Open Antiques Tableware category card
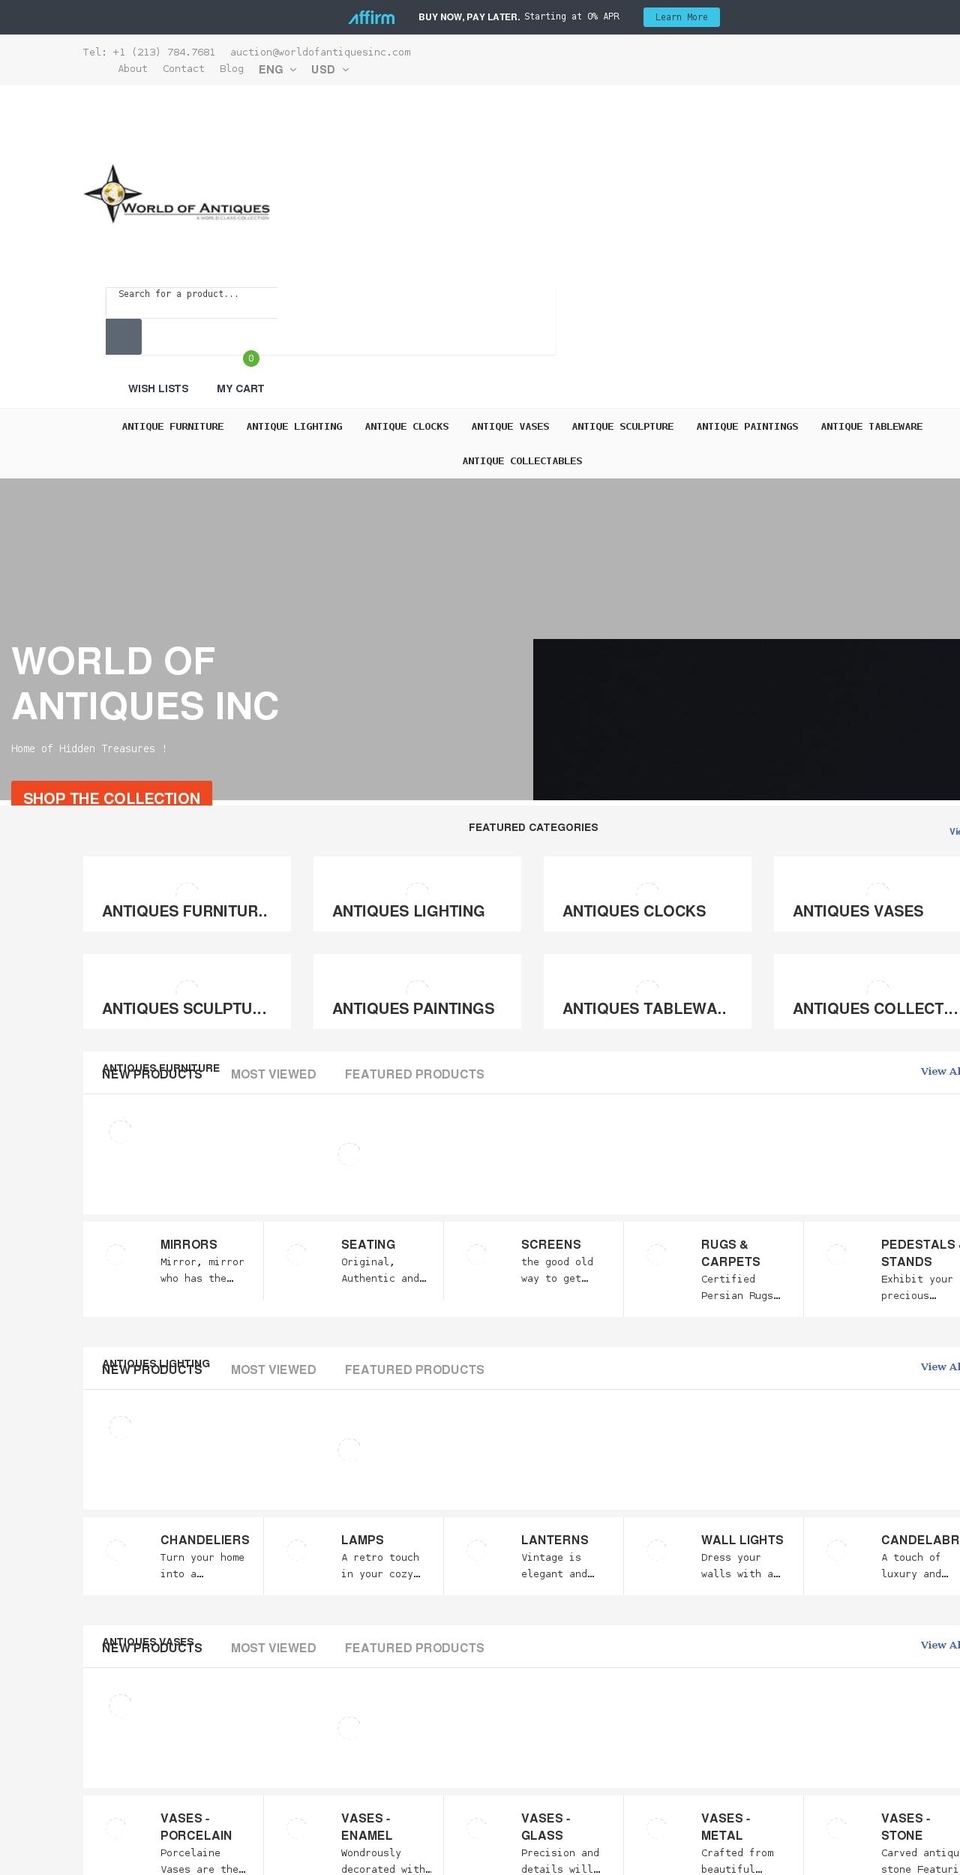This screenshot has height=1875, width=960. [x=647, y=991]
